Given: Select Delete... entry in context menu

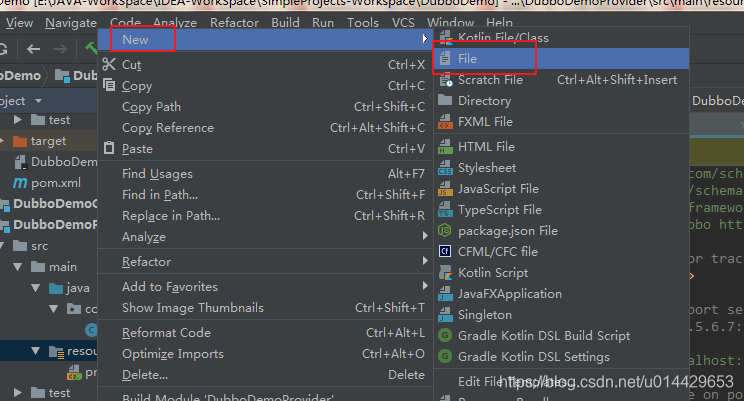Looking at the screenshot, I should [x=265, y=374].
